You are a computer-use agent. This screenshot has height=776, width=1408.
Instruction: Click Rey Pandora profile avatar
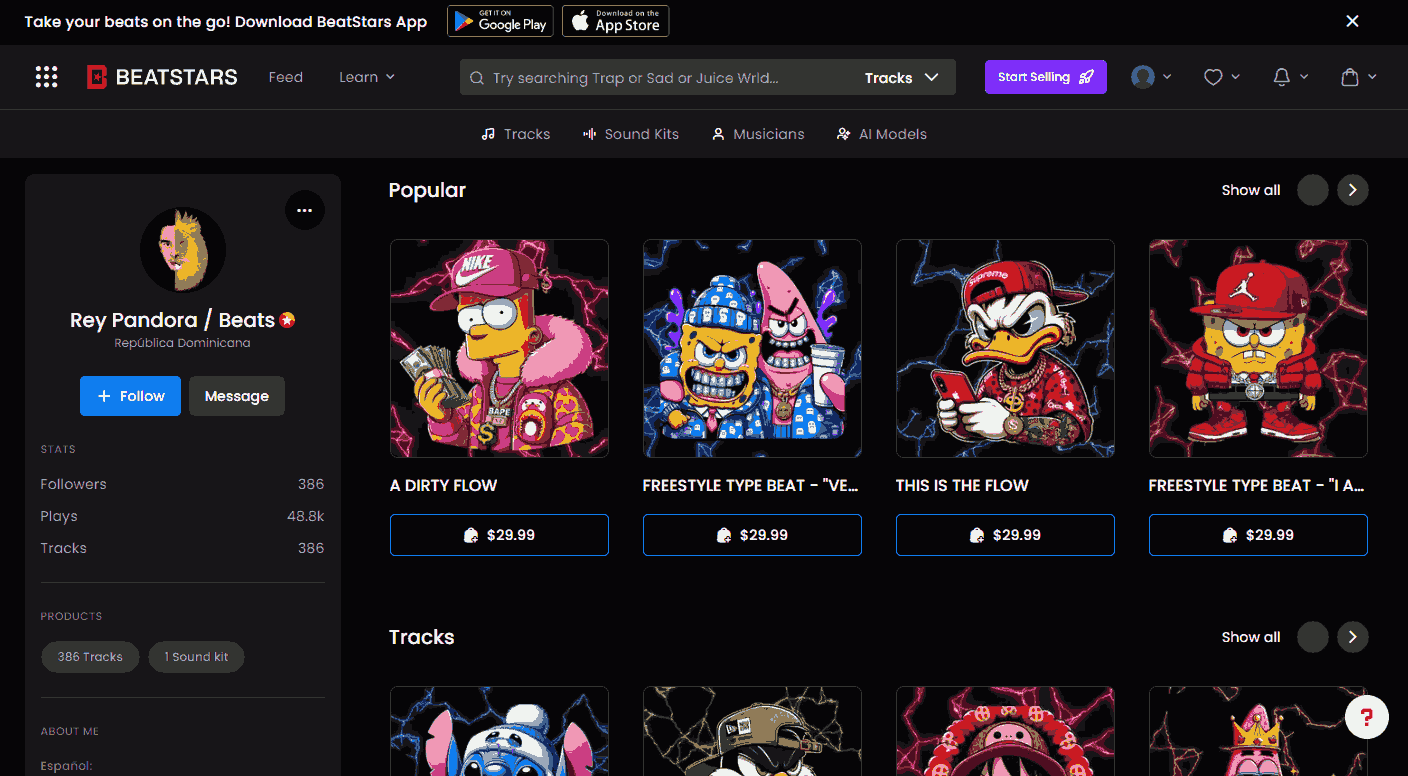coord(183,250)
